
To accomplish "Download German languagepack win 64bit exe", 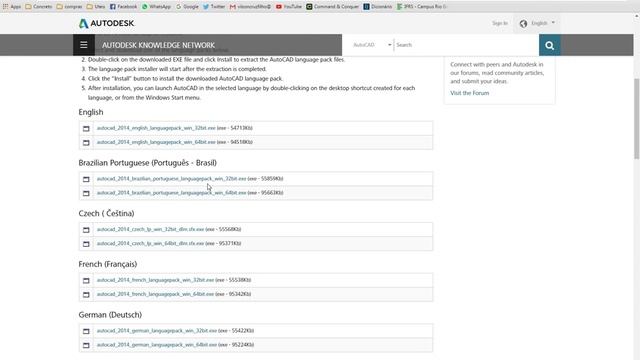I will [157, 344].
